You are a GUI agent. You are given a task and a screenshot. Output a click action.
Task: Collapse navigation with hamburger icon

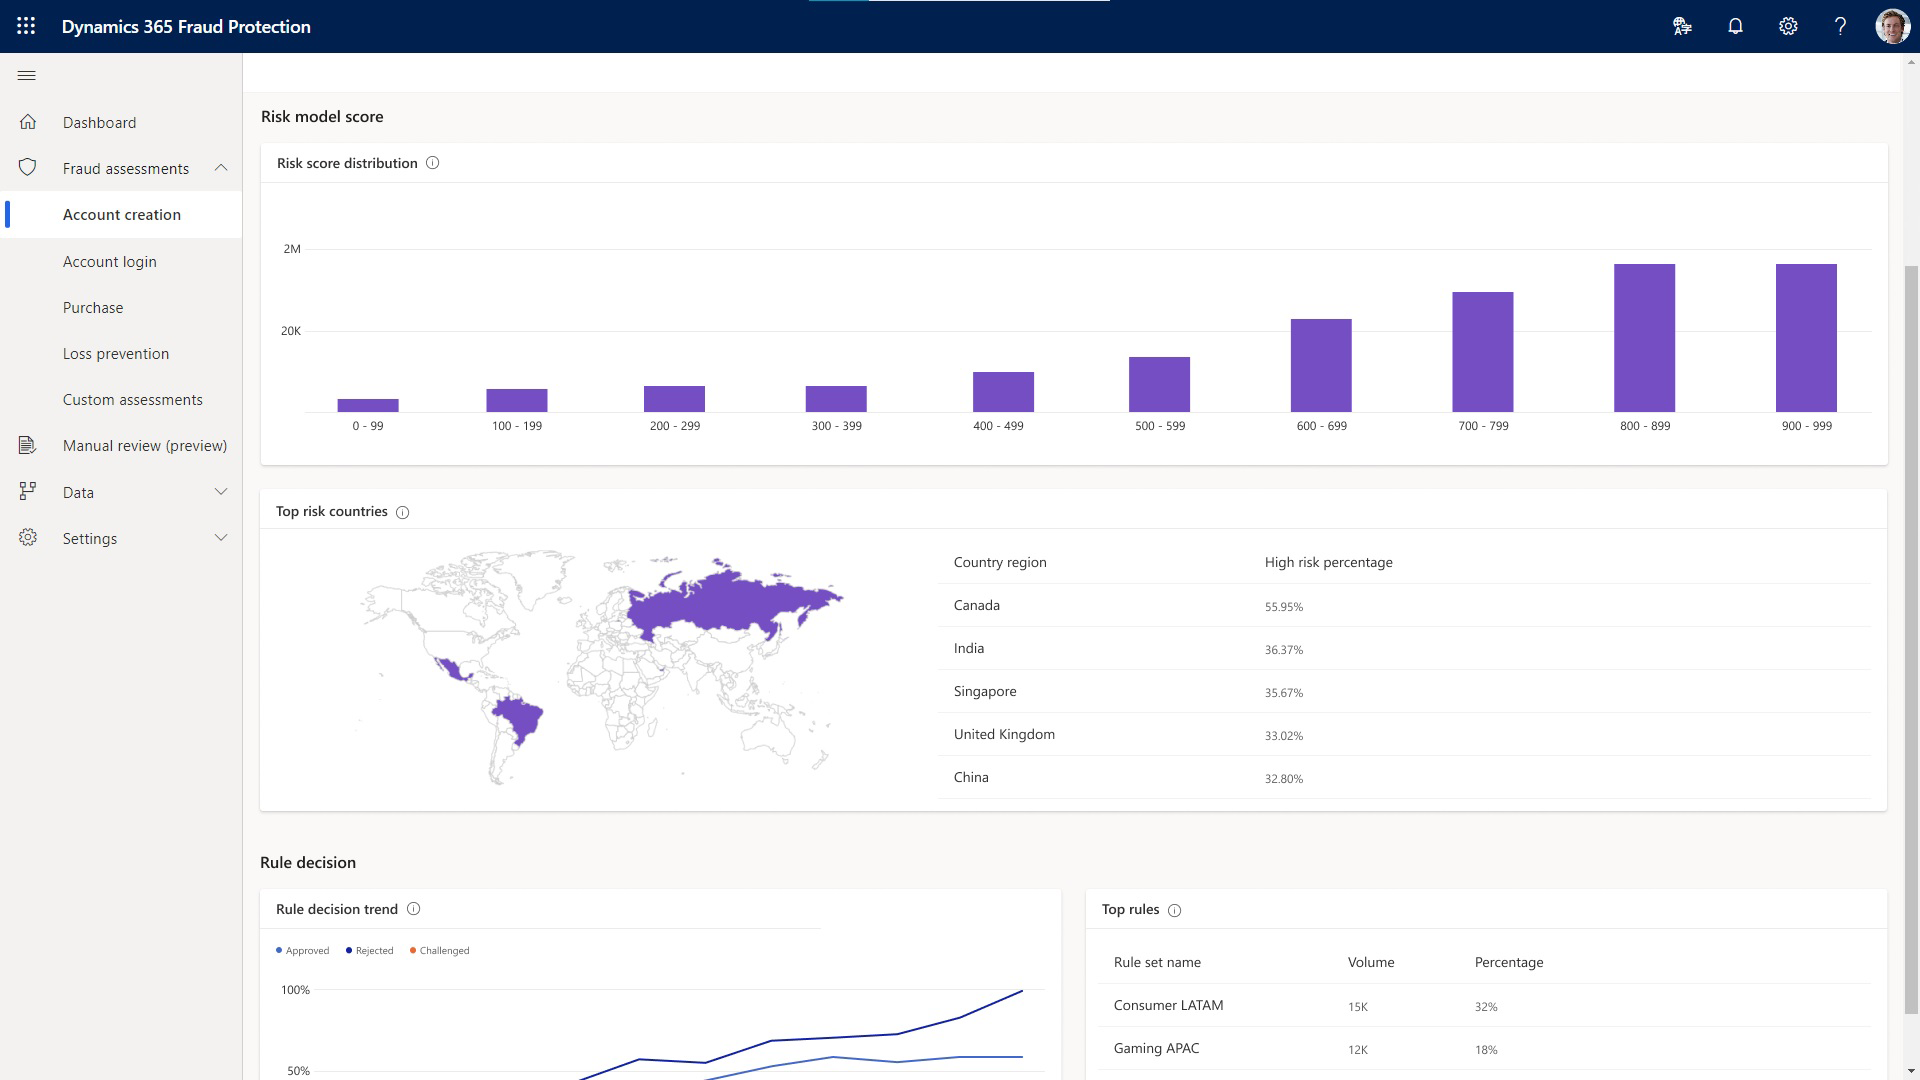tap(27, 76)
